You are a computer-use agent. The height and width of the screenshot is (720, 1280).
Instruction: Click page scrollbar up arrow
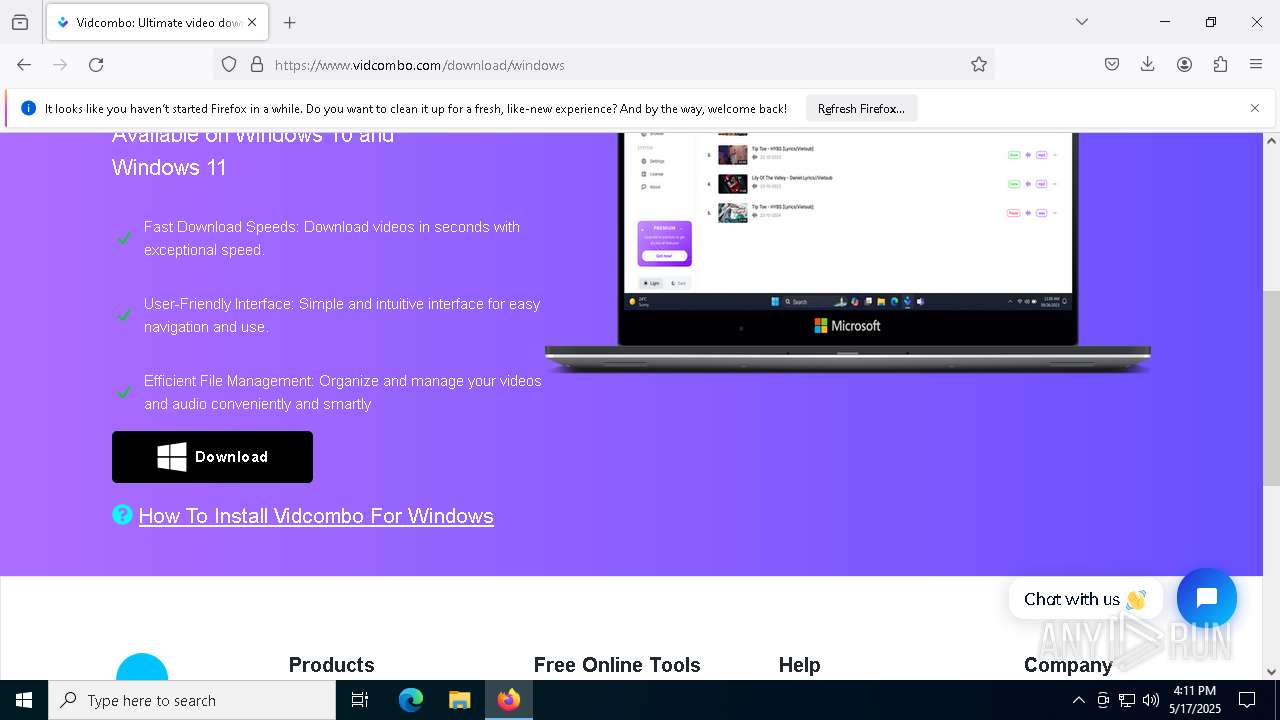click(x=1271, y=141)
